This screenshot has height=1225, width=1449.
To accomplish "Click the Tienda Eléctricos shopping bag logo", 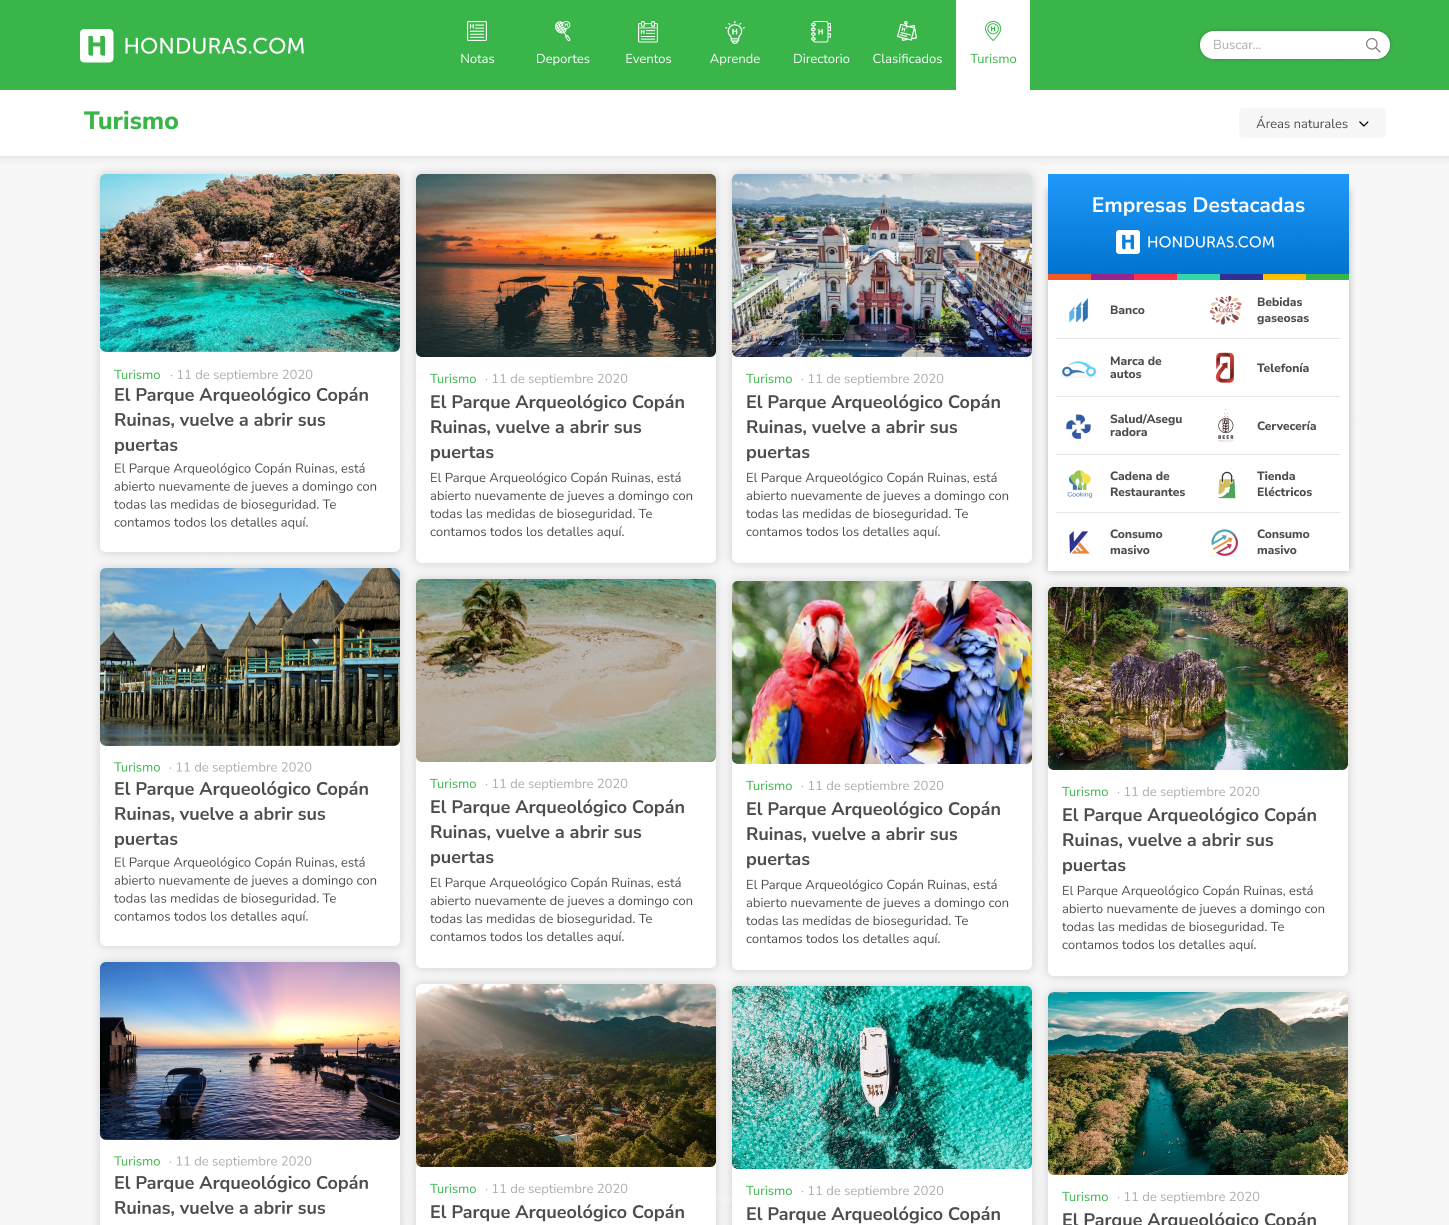I will (1226, 485).
